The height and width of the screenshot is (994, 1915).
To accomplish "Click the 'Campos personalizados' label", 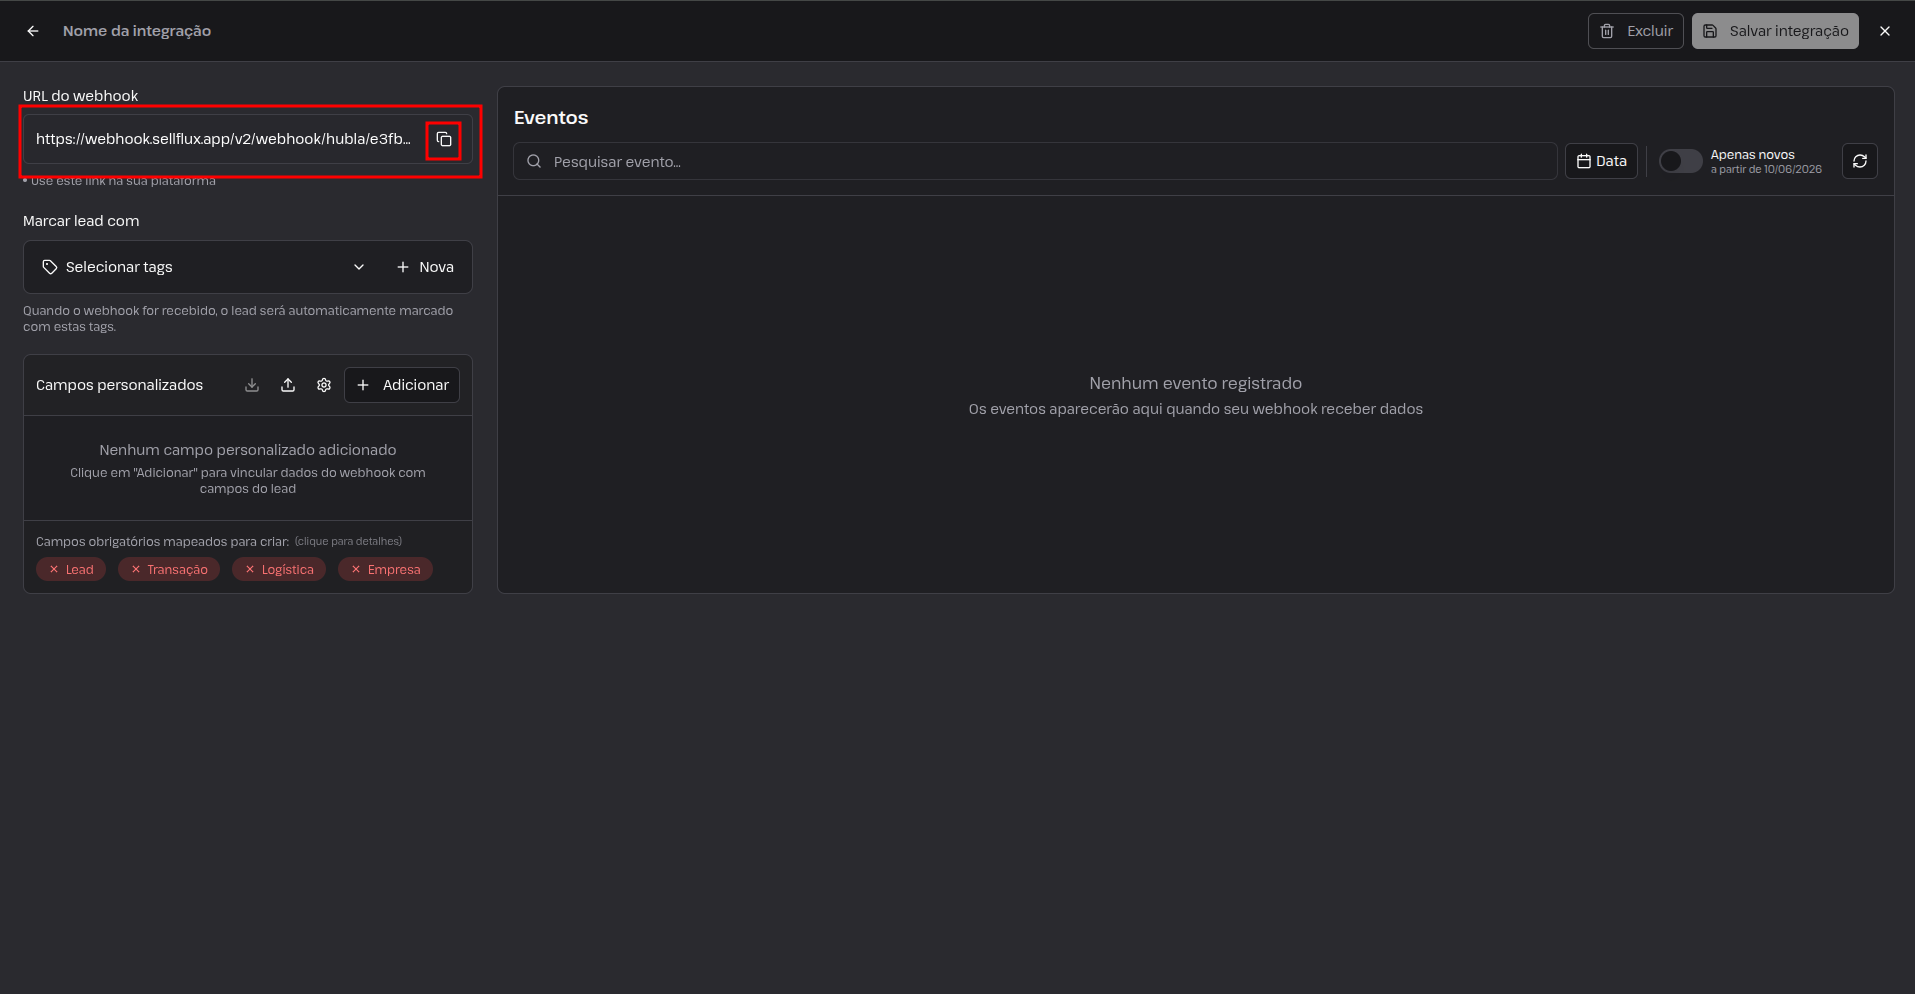I will click(x=119, y=385).
